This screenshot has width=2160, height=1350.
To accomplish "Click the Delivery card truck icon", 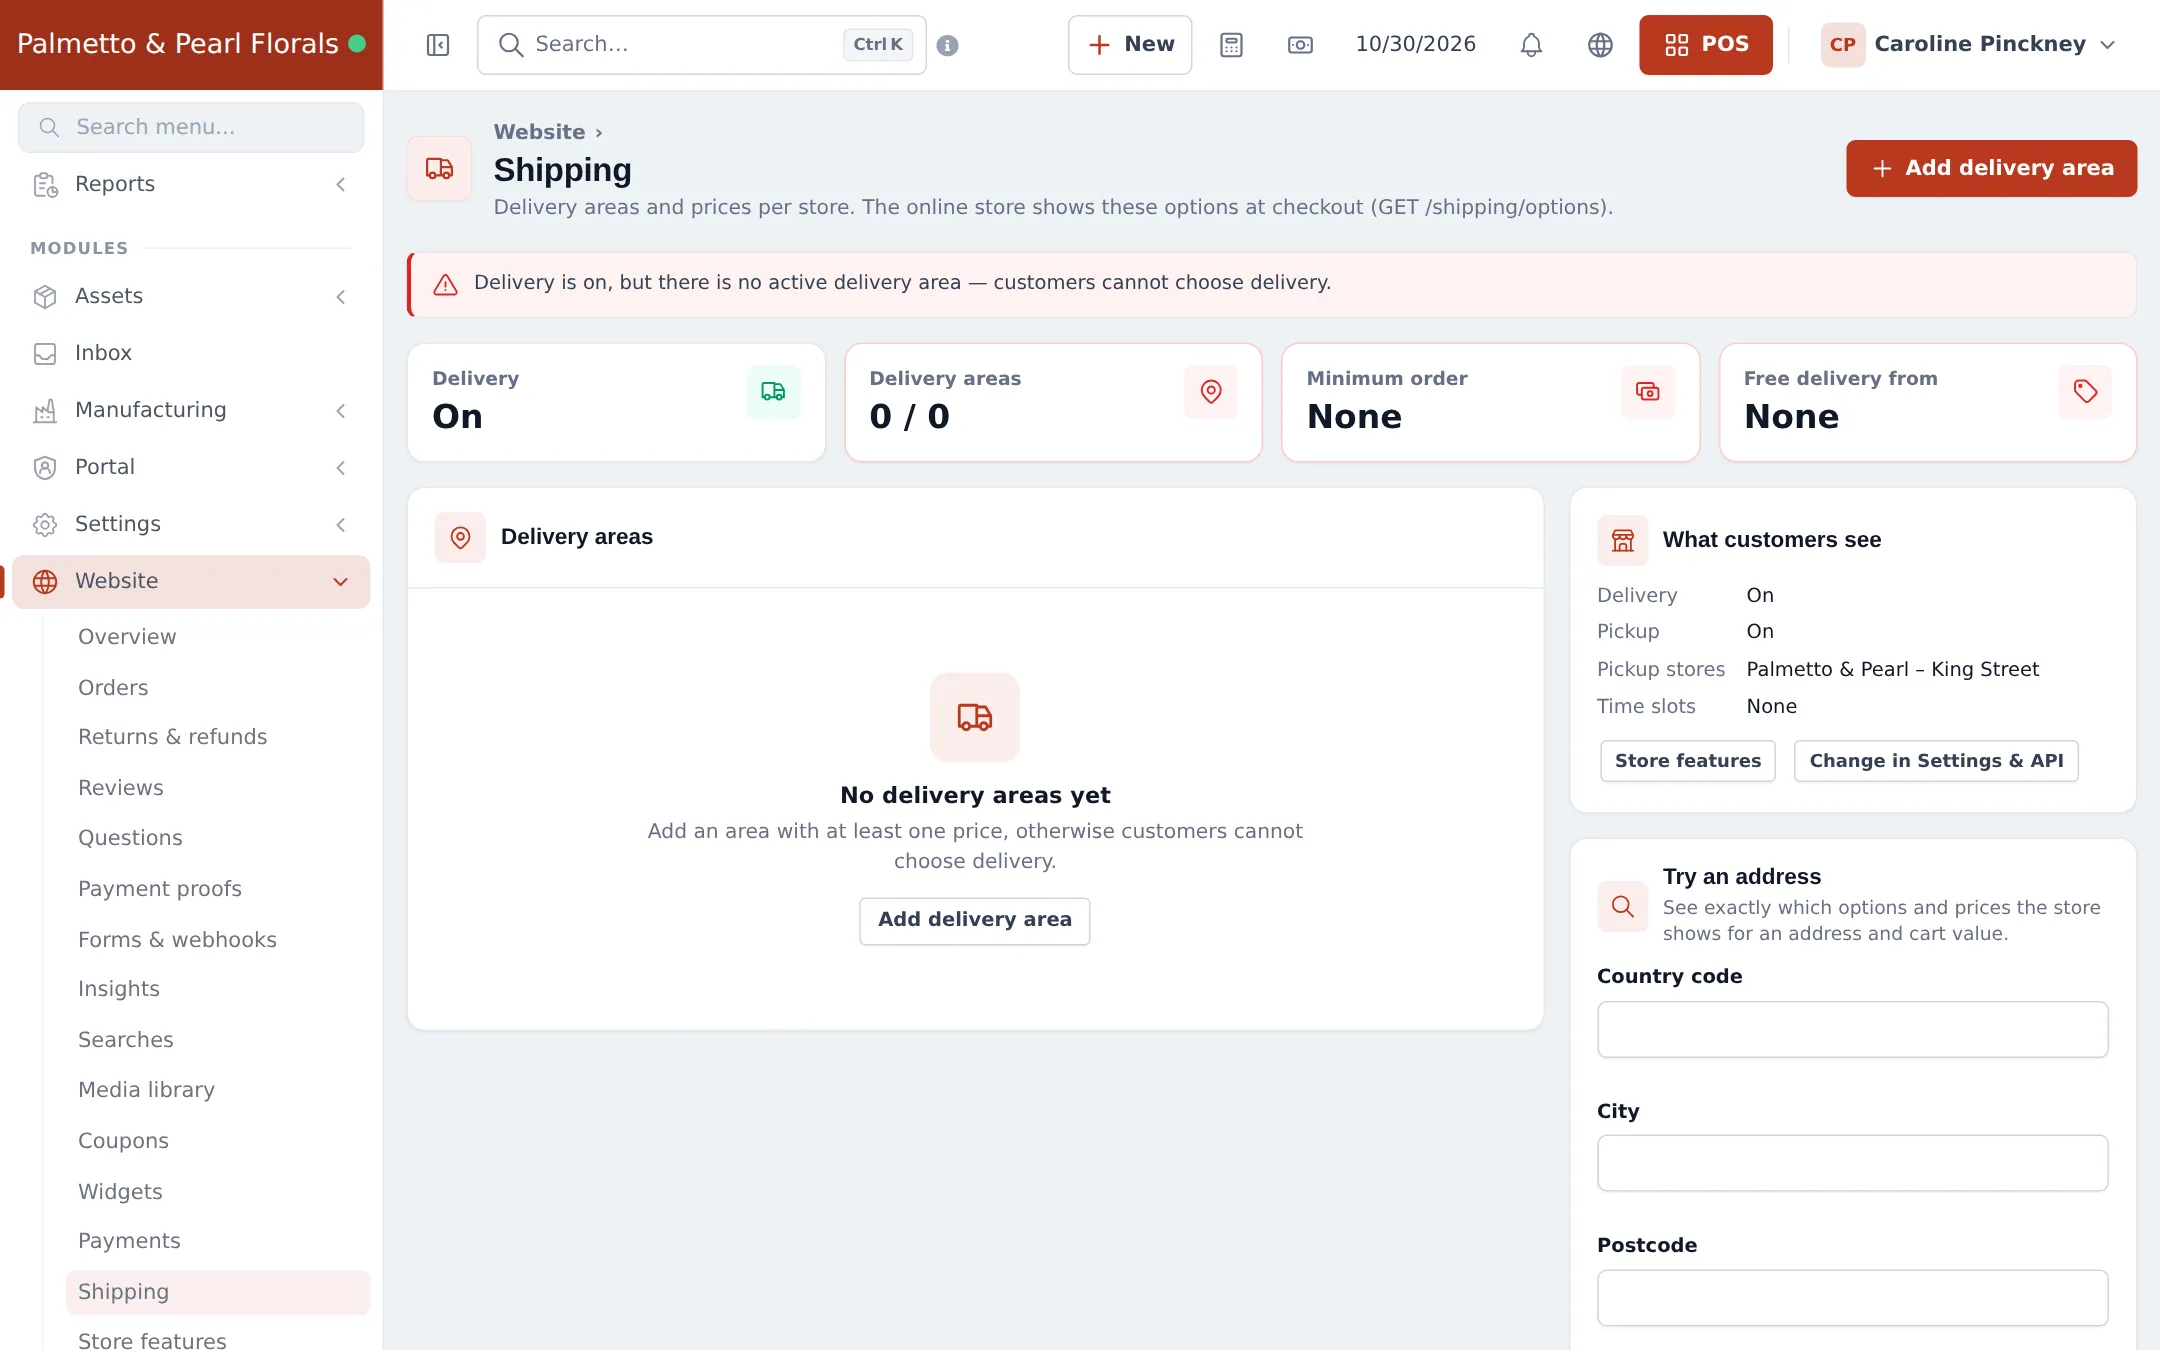I will 773,392.
